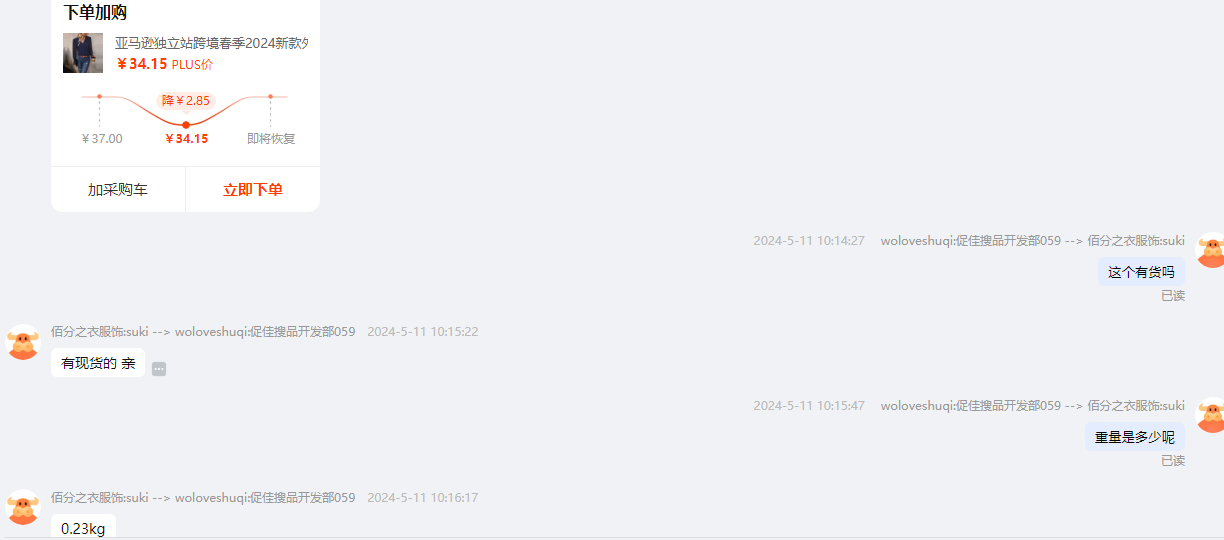Open the more options icon beside 有现货的 亲

click(x=159, y=369)
